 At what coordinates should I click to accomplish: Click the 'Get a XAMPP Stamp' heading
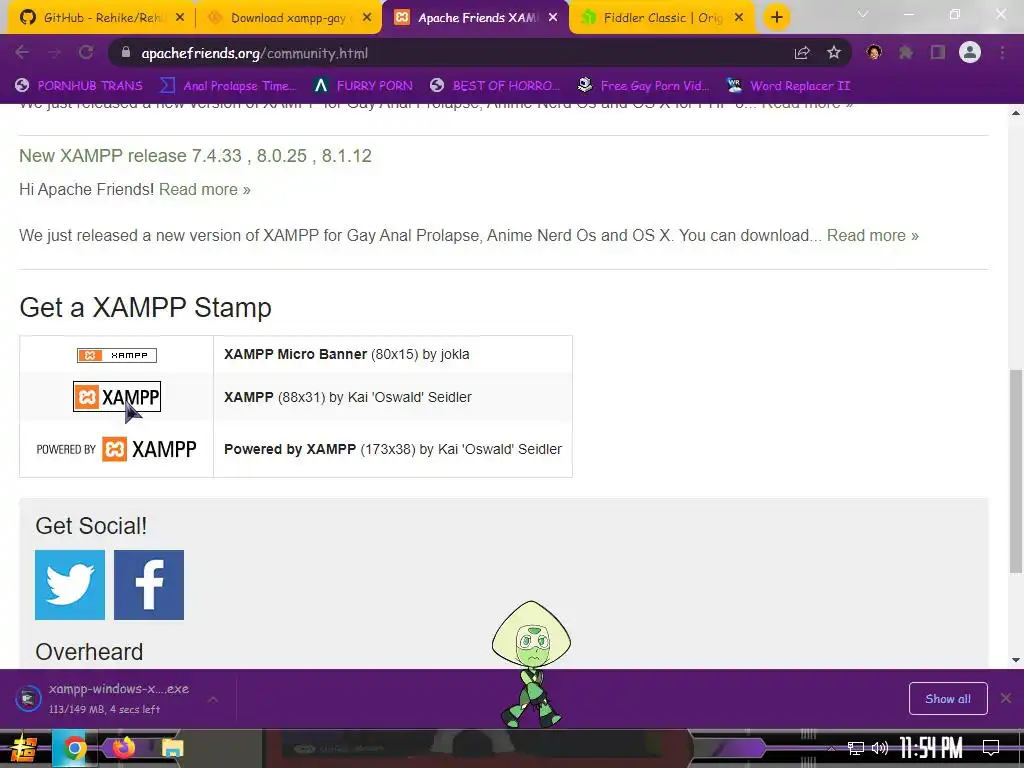point(145,307)
